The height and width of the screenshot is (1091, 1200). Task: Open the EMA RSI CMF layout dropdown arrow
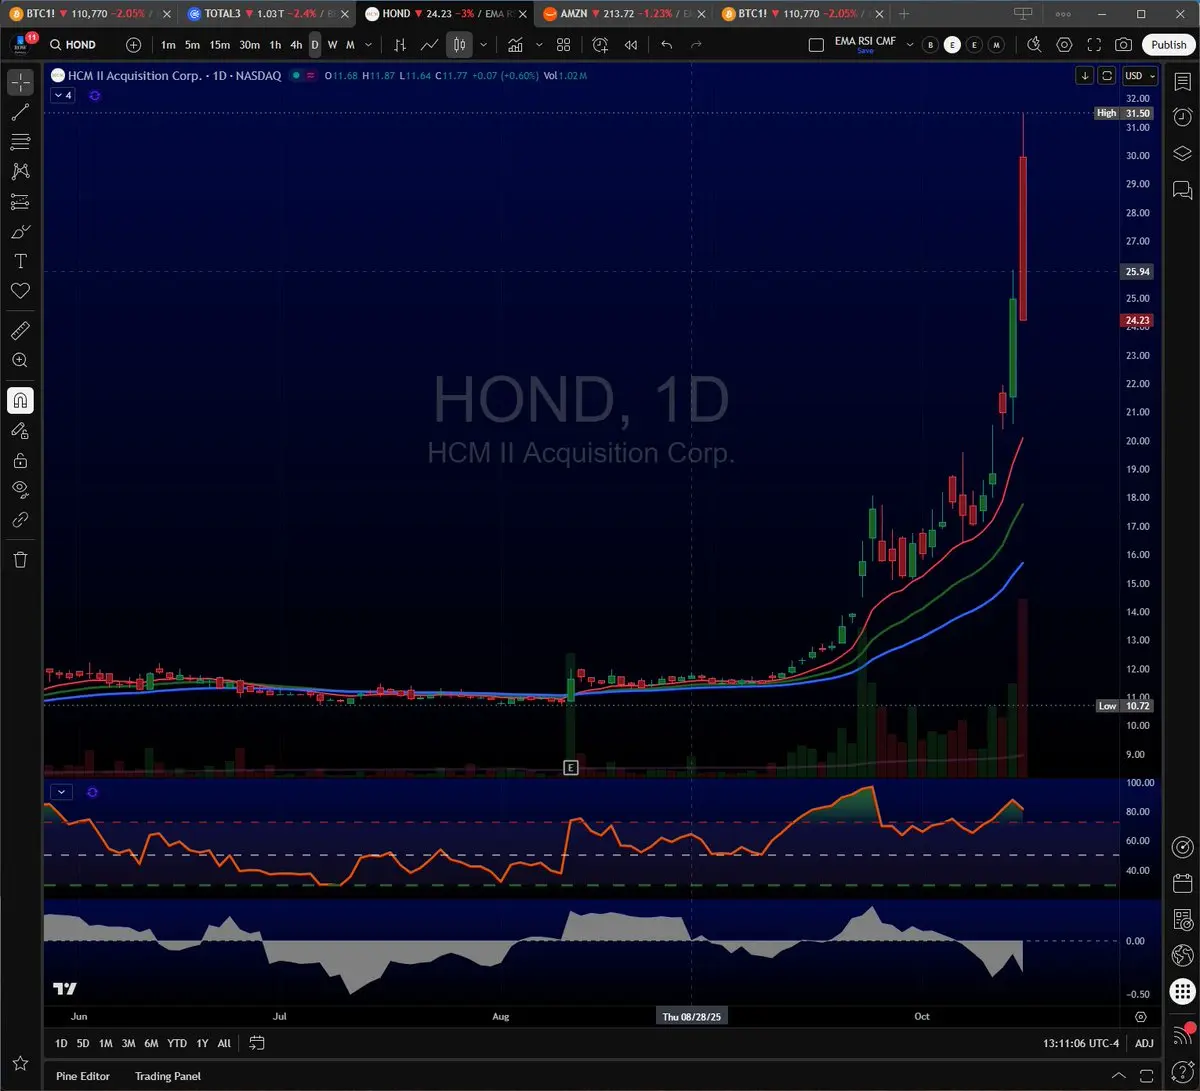tap(909, 45)
